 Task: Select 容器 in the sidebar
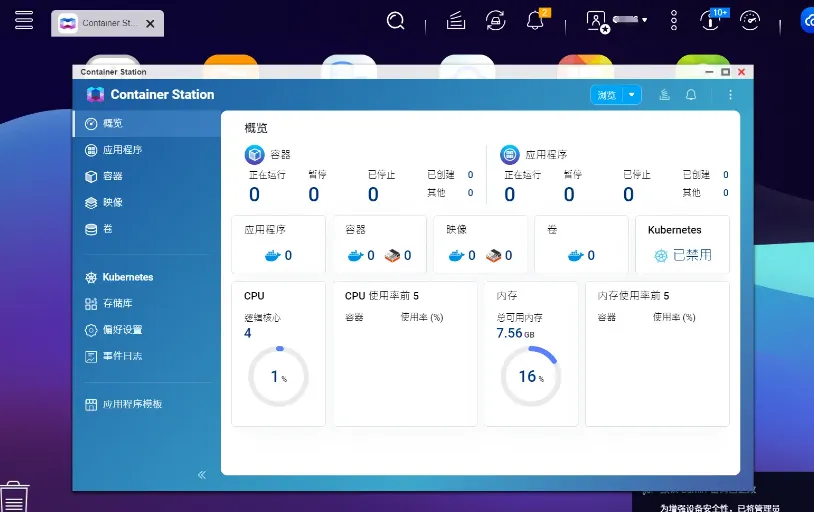coord(147,176)
